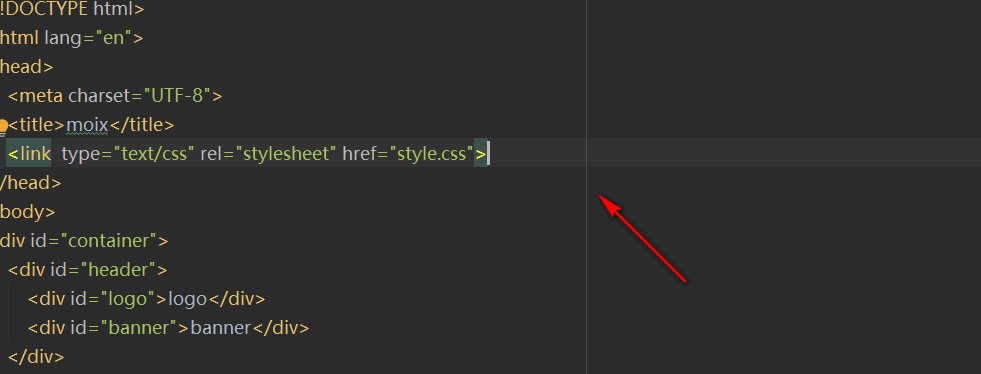Click the highlighted closing bracket of link tag

pyautogui.click(x=480, y=154)
